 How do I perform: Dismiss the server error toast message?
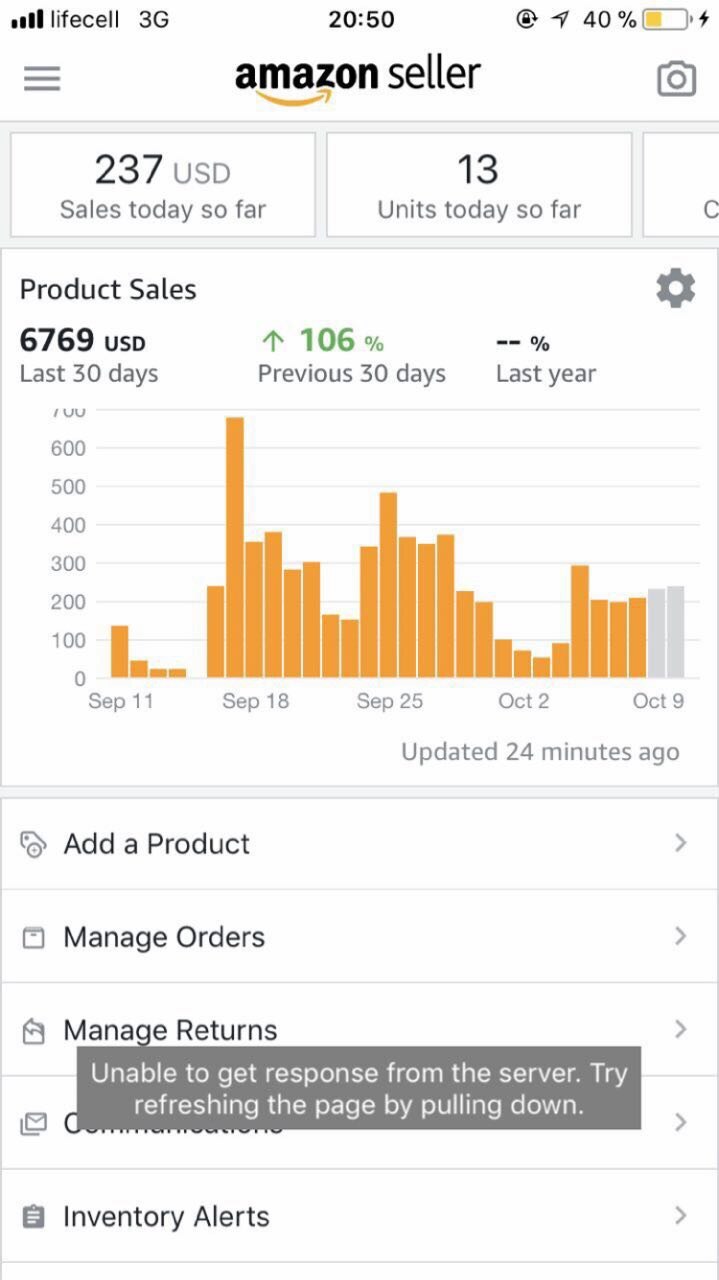359,1088
